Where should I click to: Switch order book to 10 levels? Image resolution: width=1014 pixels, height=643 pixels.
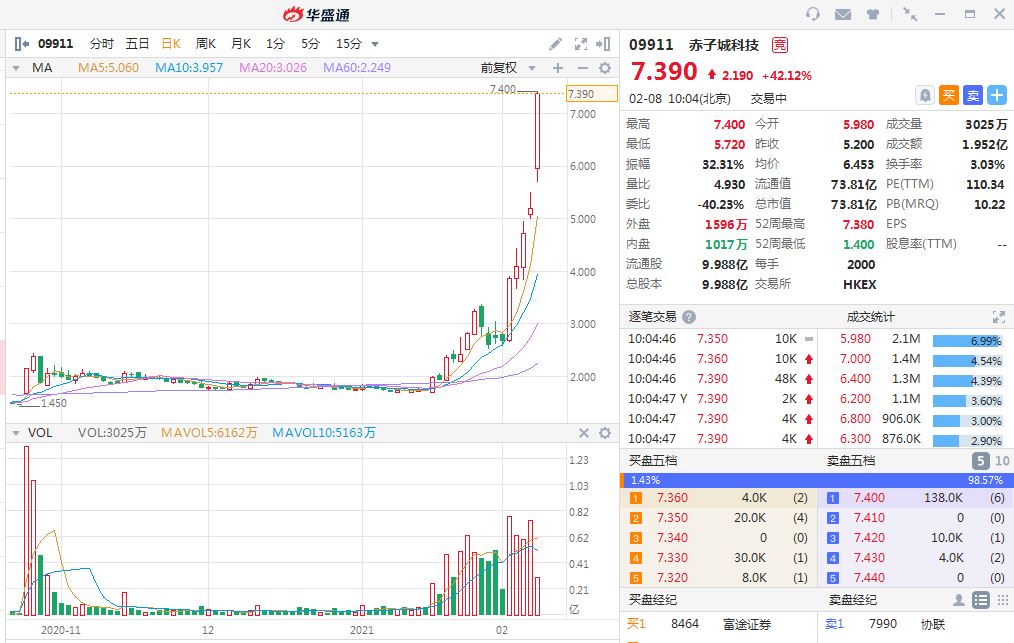[1002, 461]
